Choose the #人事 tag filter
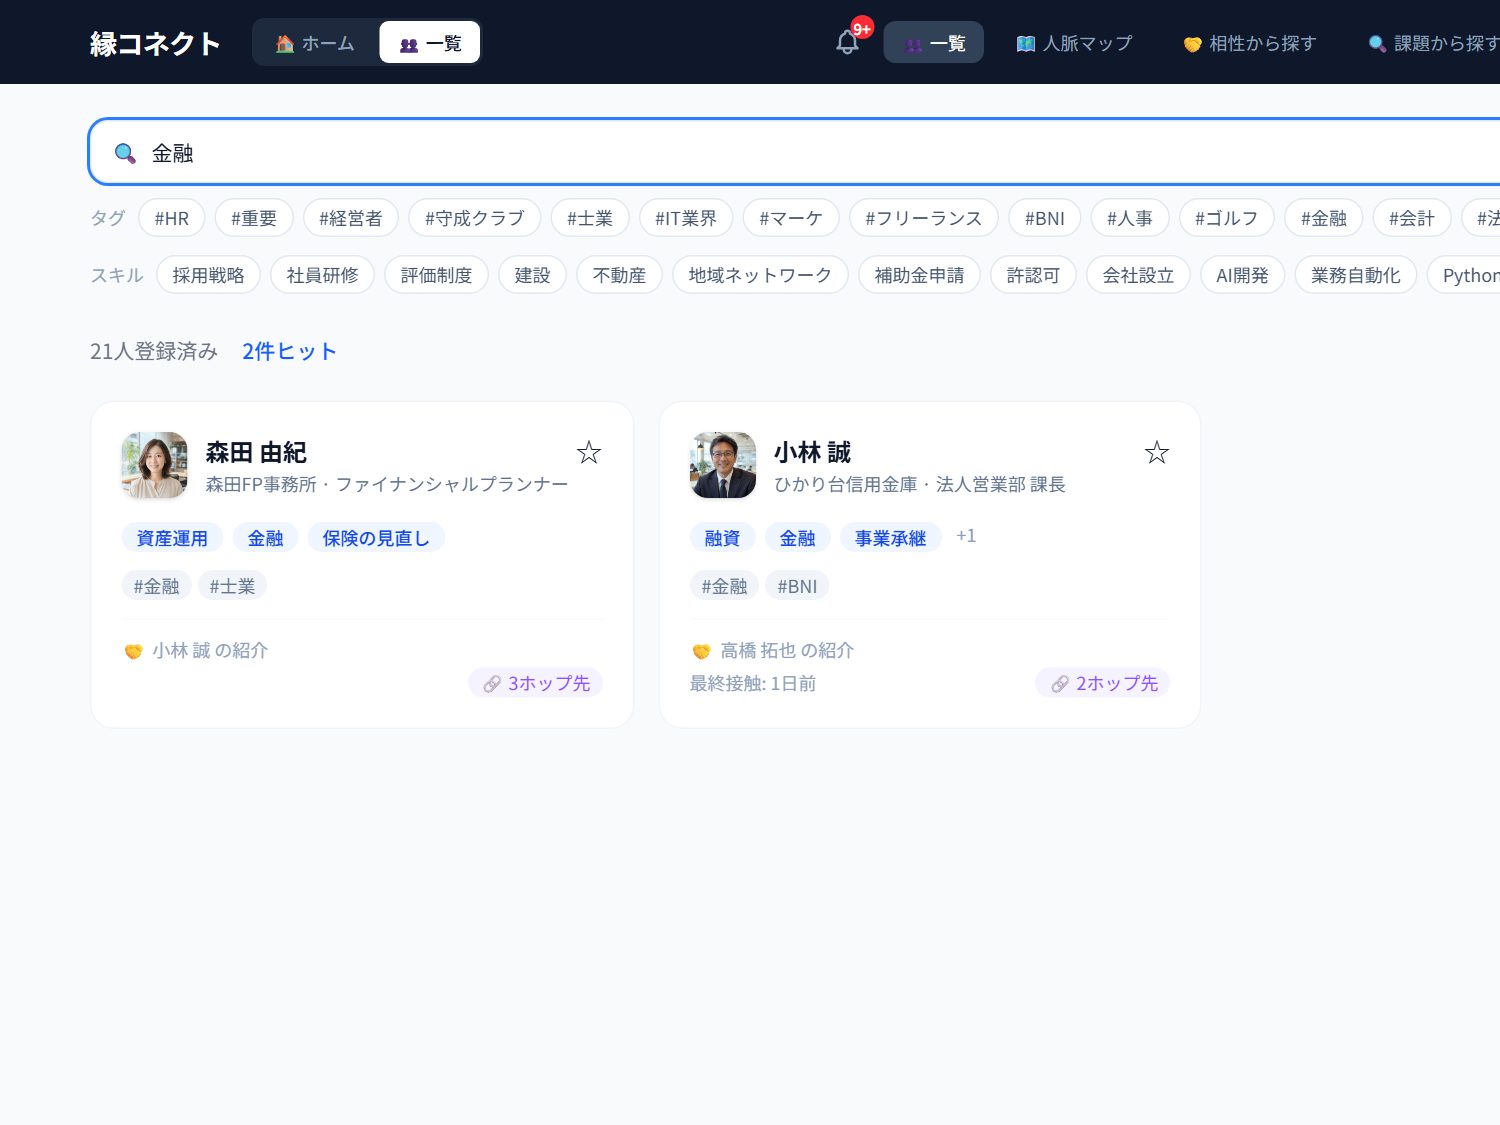Image resolution: width=1500 pixels, height=1125 pixels. 1130,218
